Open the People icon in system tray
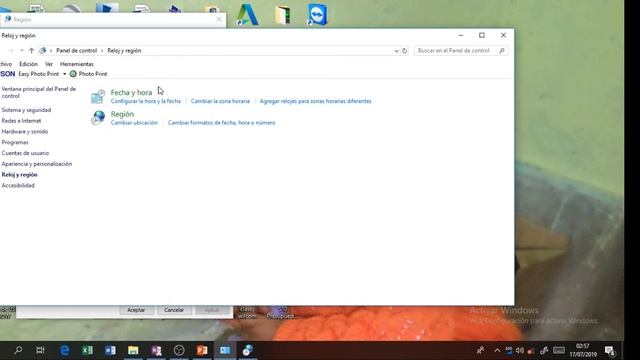The width and height of the screenshot is (640, 360). [x=480, y=350]
